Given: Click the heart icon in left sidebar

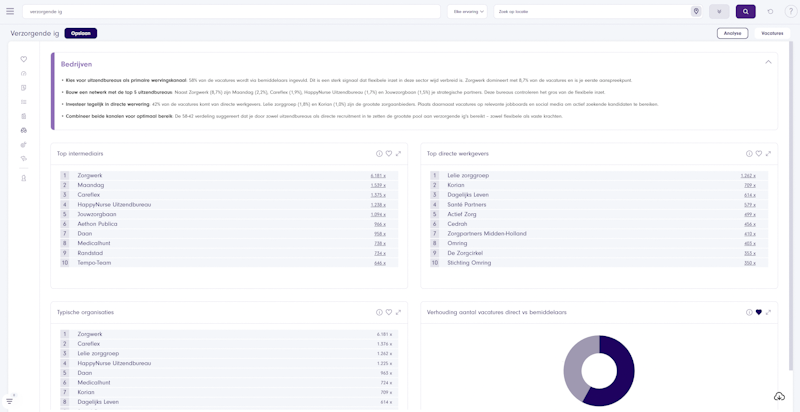Looking at the screenshot, I should pos(23,59).
